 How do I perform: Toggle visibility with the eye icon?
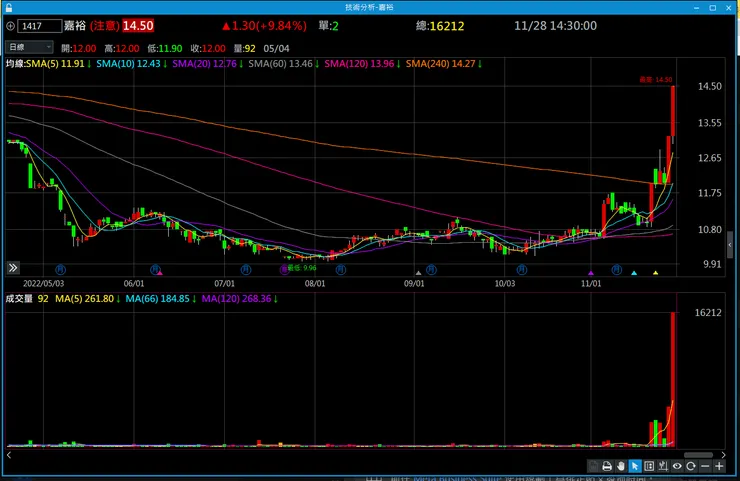pyautogui.click(x=677, y=466)
